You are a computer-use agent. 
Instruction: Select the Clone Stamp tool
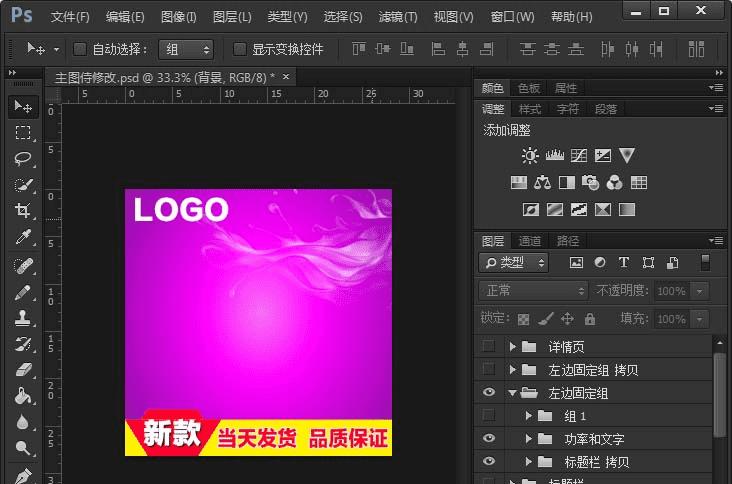pyautogui.click(x=22, y=318)
